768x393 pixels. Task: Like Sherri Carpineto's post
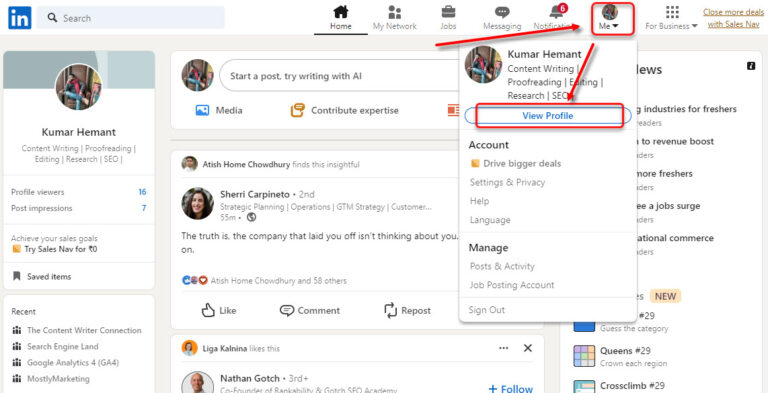[219, 310]
